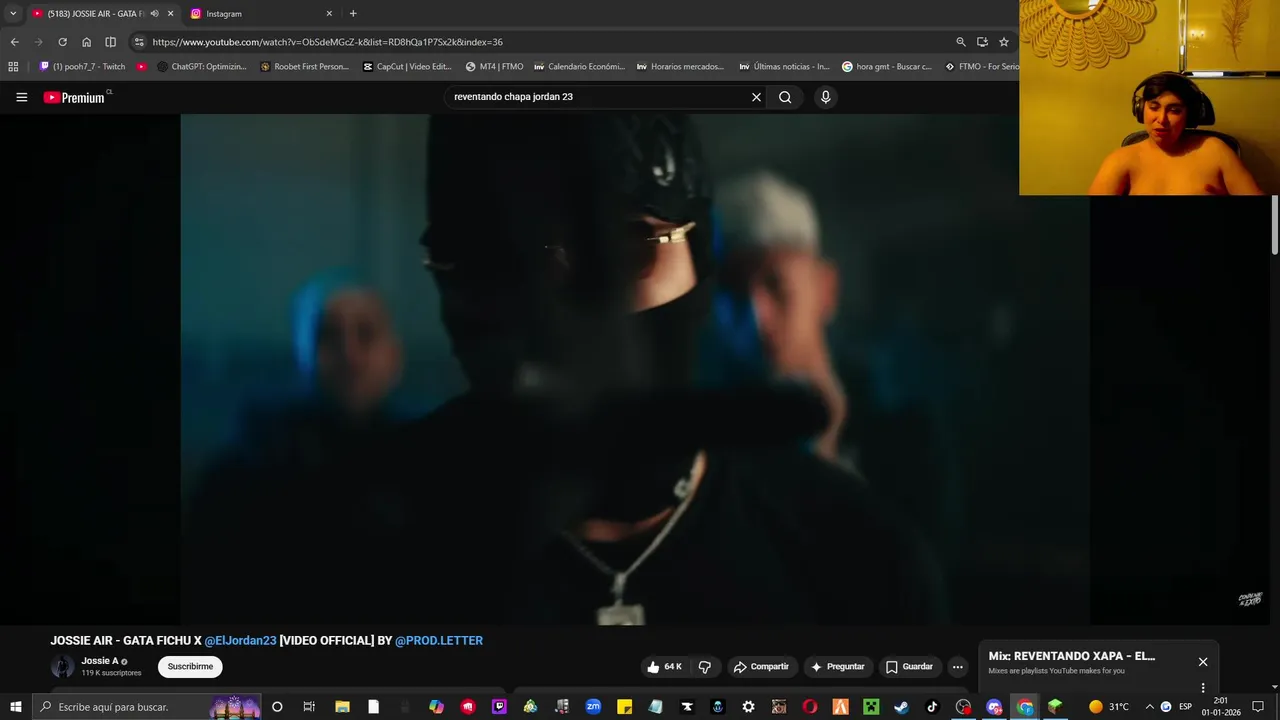Image resolution: width=1280 pixels, height=720 pixels.
Task: Open Roobet First Person bookmark
Action: 304,67
